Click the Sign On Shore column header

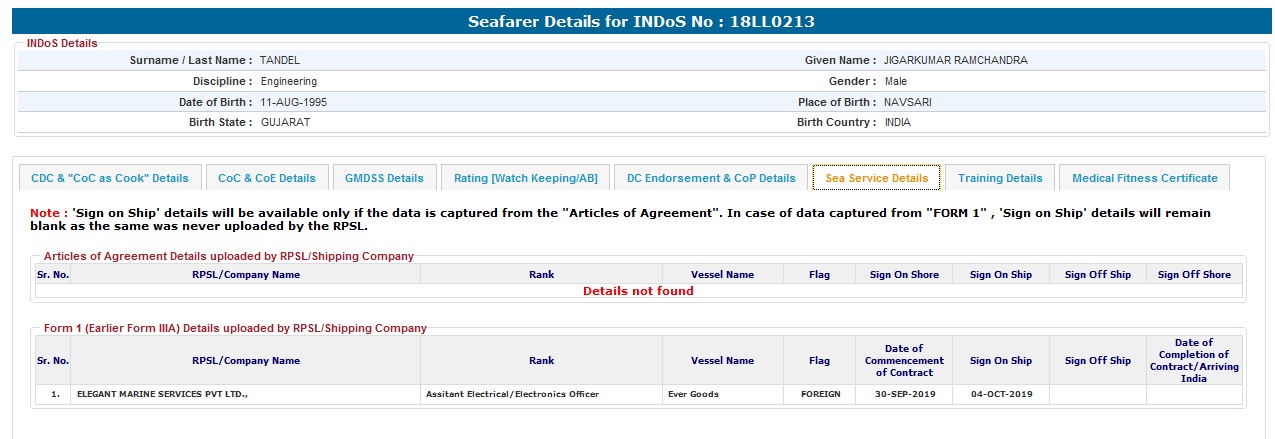pyautogui.click(x=904, y=274)
